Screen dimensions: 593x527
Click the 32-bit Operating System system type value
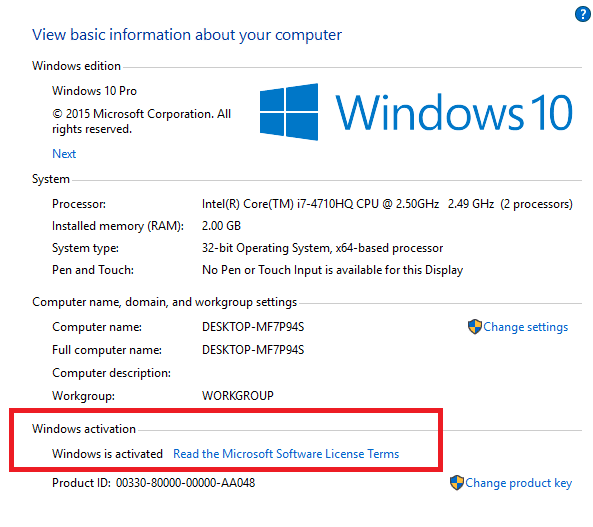(322, 248)
